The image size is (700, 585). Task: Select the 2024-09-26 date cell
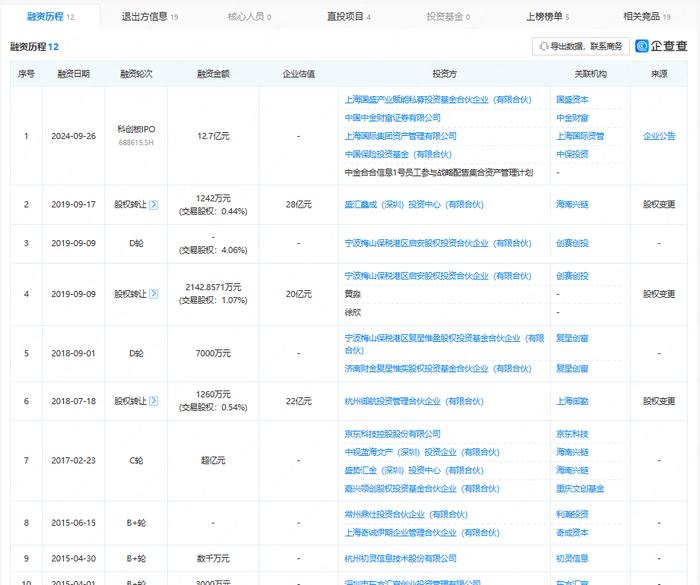[74, 136]
